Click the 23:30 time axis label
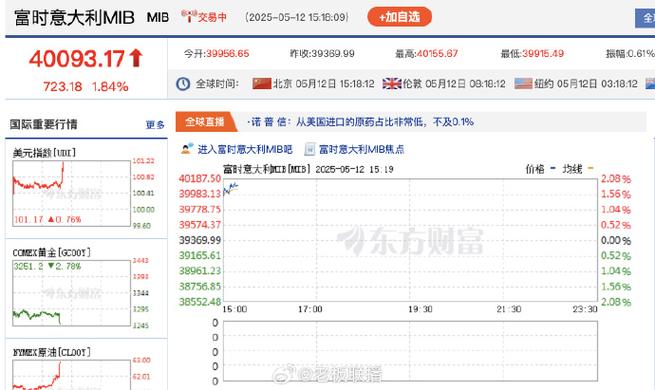Screen dimensions: 655x390 click(585, 309)
